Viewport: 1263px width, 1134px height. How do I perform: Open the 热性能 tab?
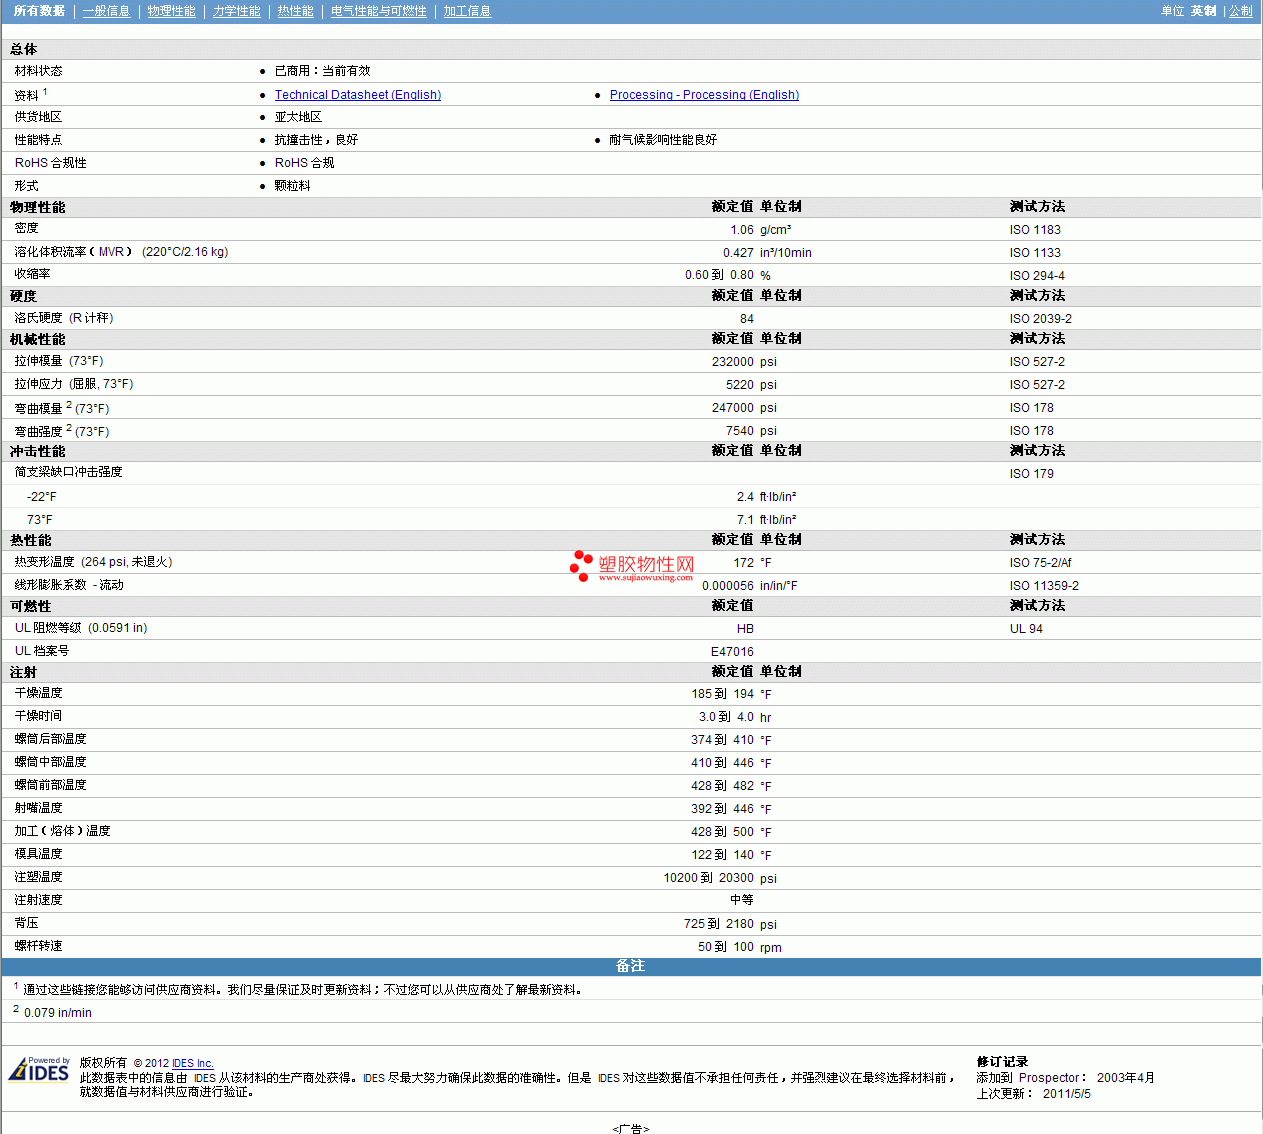(295, 11)
